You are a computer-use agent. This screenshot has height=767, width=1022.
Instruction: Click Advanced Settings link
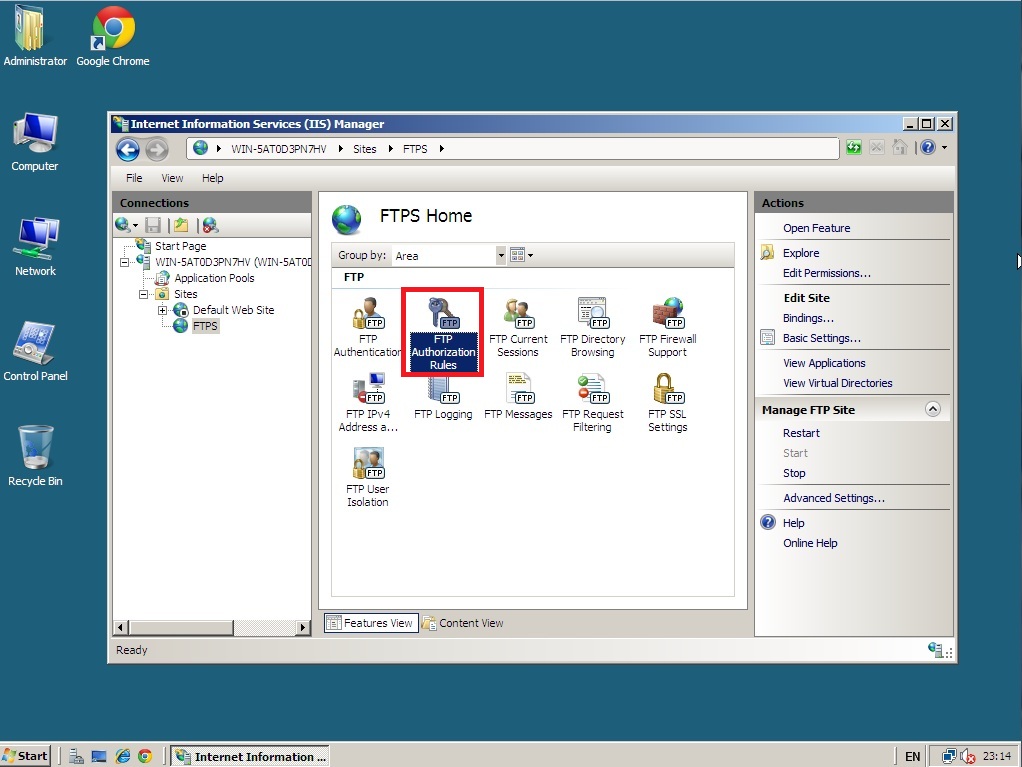coord(834,498)
